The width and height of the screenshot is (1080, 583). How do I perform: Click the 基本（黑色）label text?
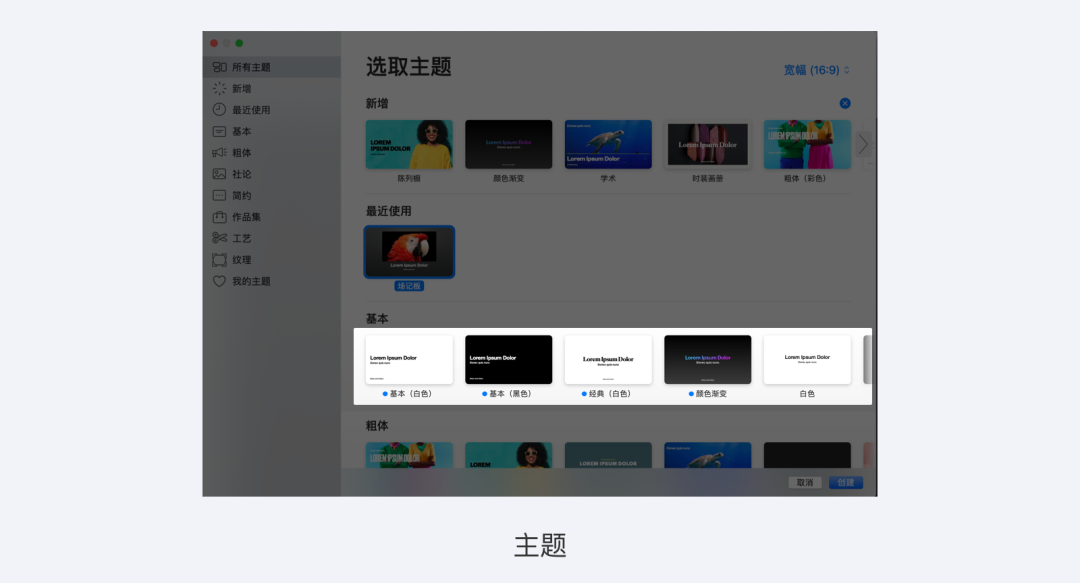(x=510, y=394)
